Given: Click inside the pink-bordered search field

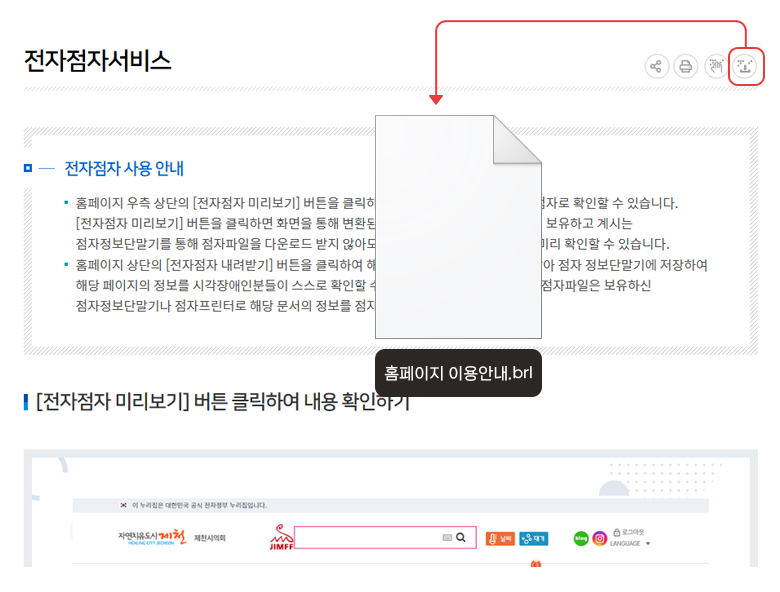Looking at the screenshot, I should click(x=366, y=538).
